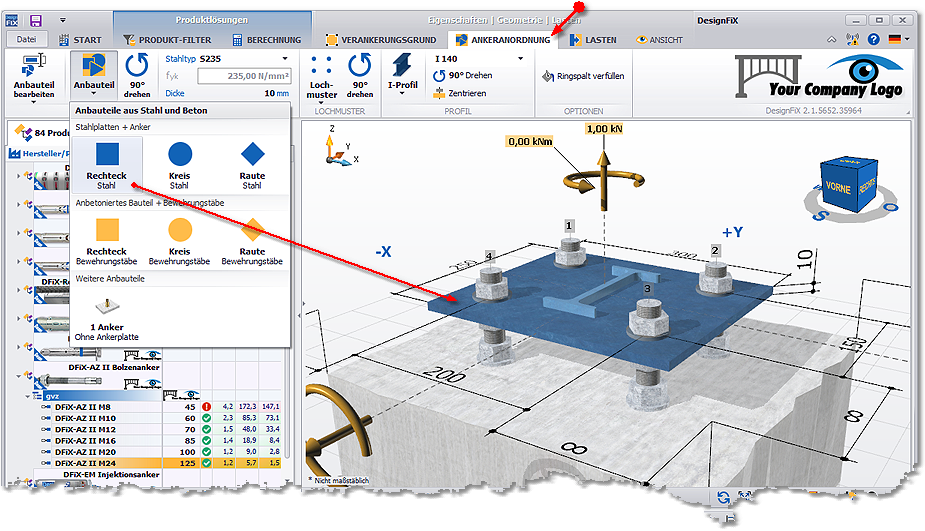The height and width of the screenshot is (531, 925).
Task: Click the purple save icon in title bar
Action: pos(35,21)
